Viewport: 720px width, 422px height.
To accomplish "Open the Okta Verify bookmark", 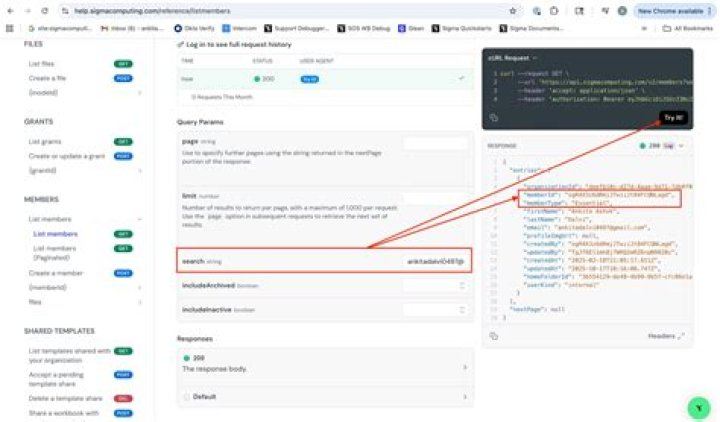I will (x=194, y=28).
